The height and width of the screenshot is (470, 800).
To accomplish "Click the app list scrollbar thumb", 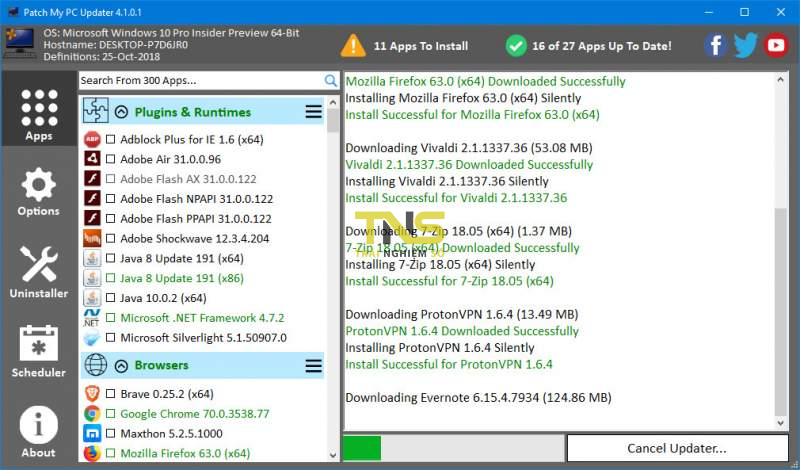I will coord(333,120).
